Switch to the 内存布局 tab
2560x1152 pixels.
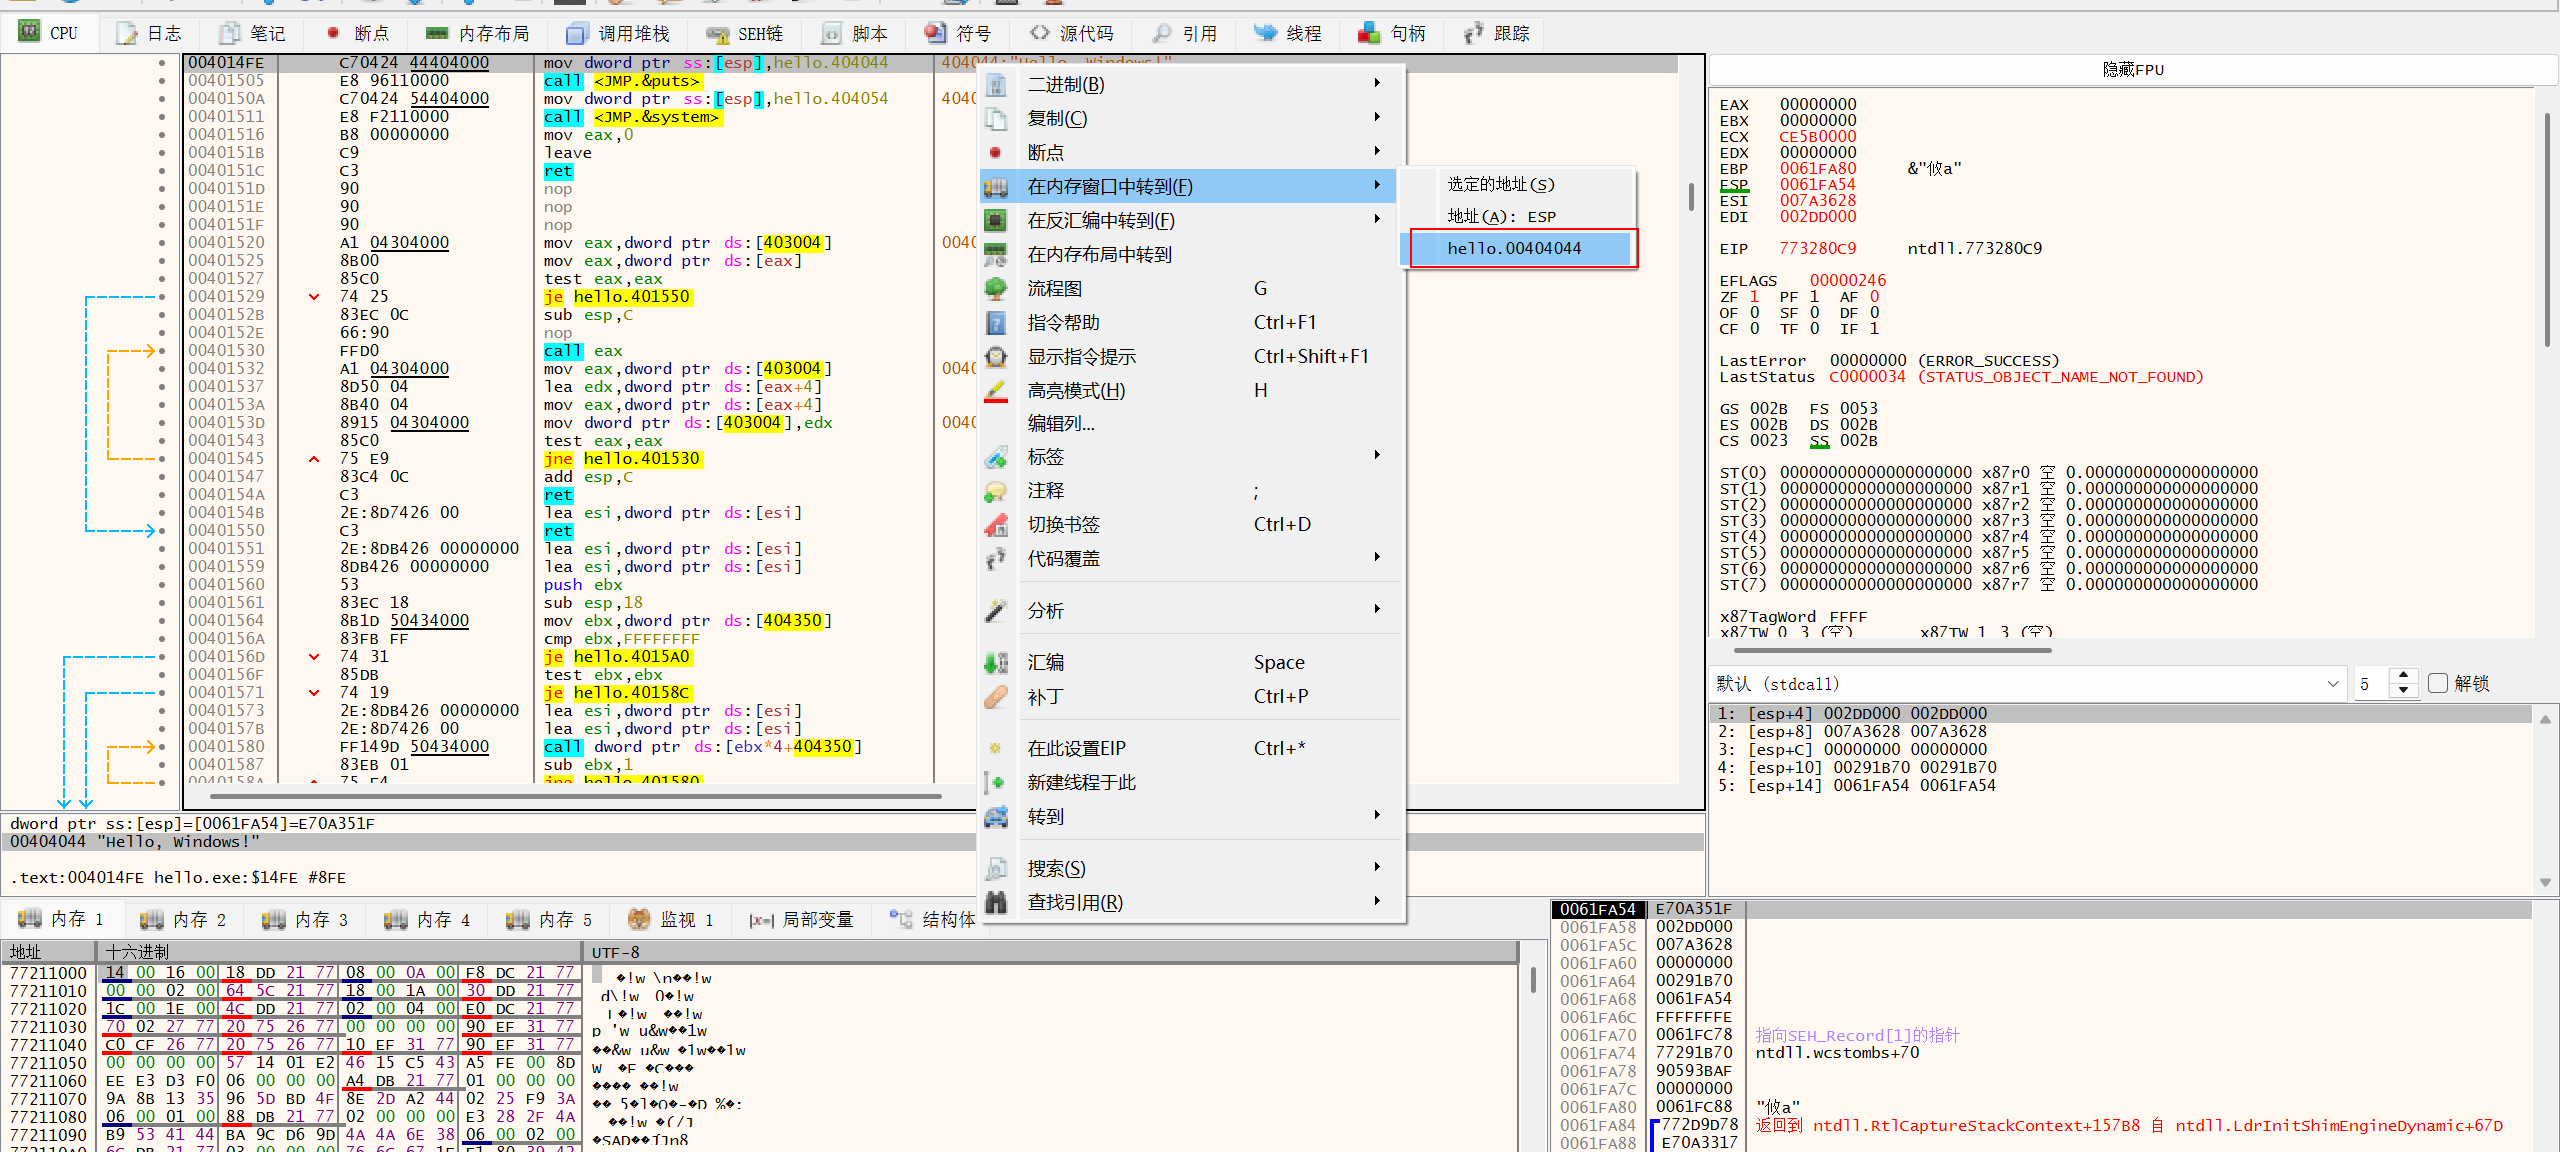coord(478,33)
